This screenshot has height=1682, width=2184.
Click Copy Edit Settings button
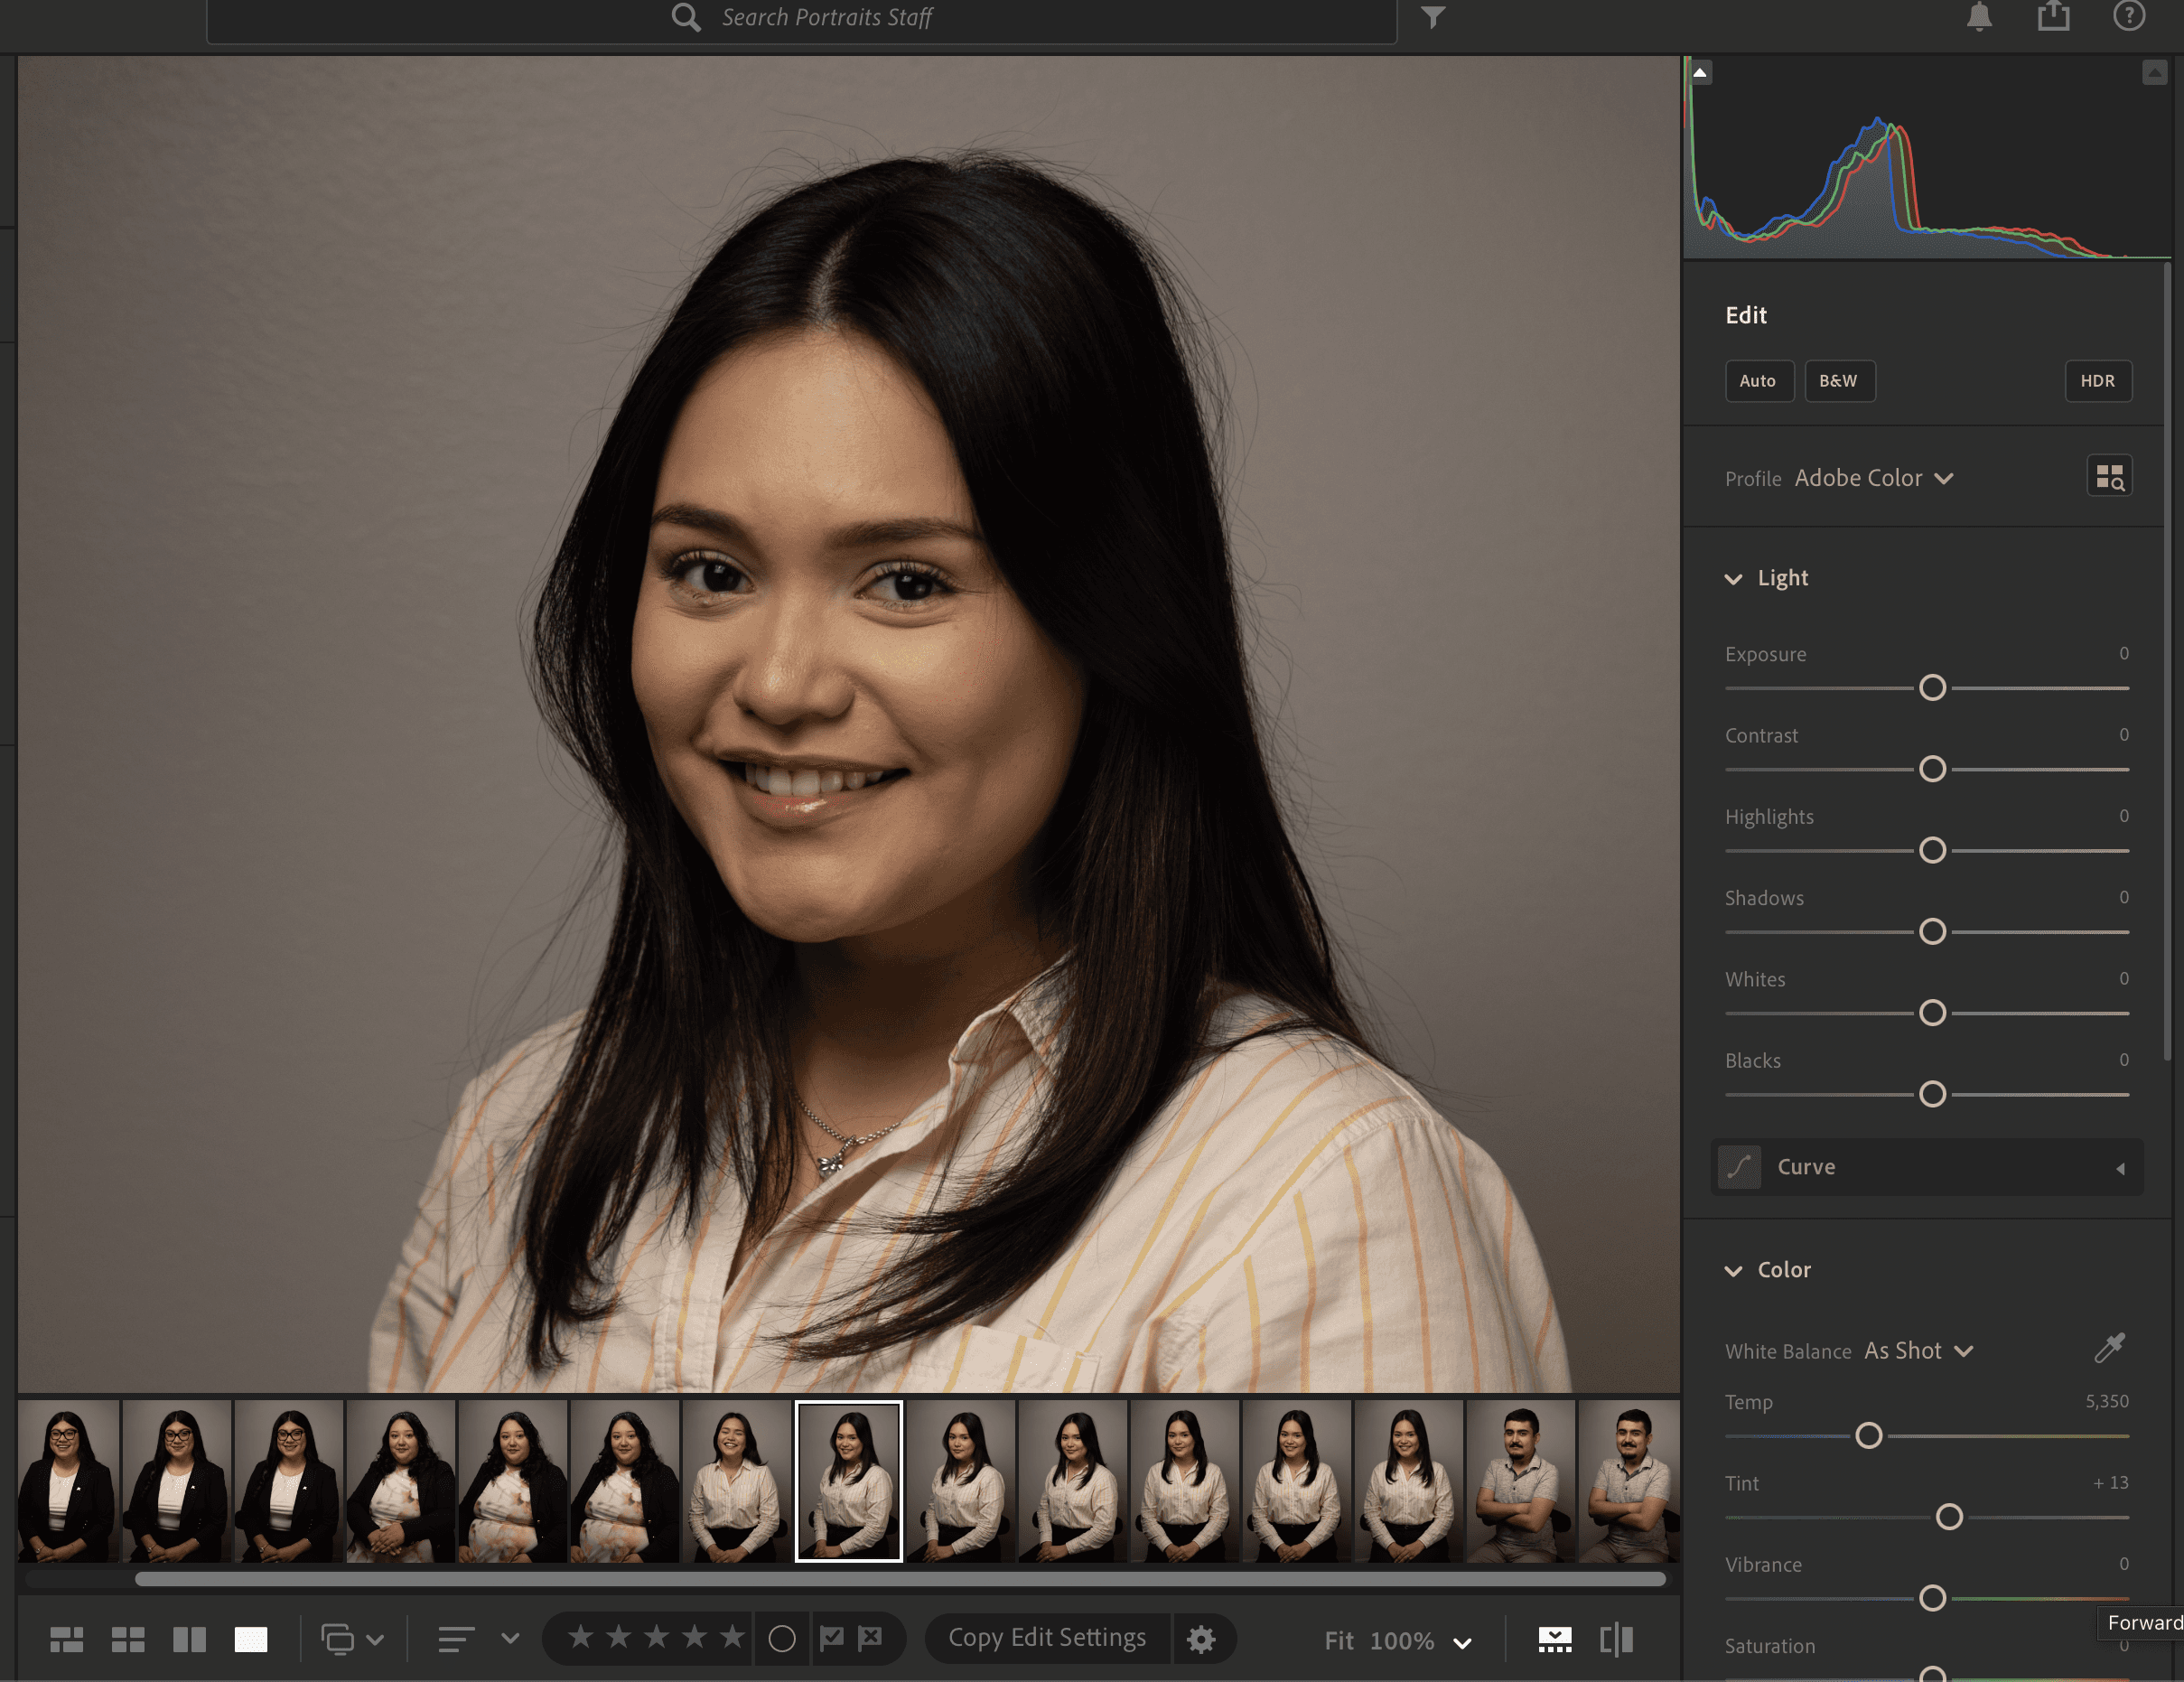[x=1047, y=1638]
